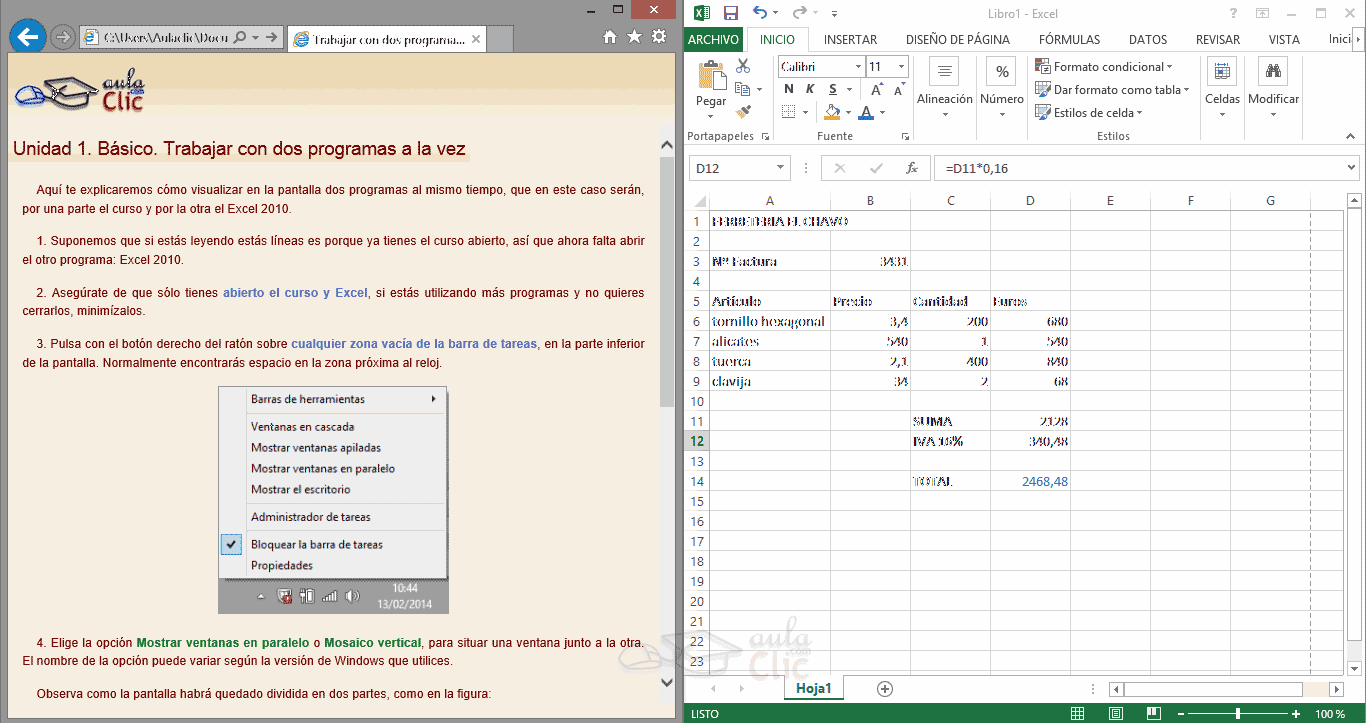This screenshot has width=1366, height=723.
Task: Save the workbook with the floppy disk icon
Action: coord(731,13)
